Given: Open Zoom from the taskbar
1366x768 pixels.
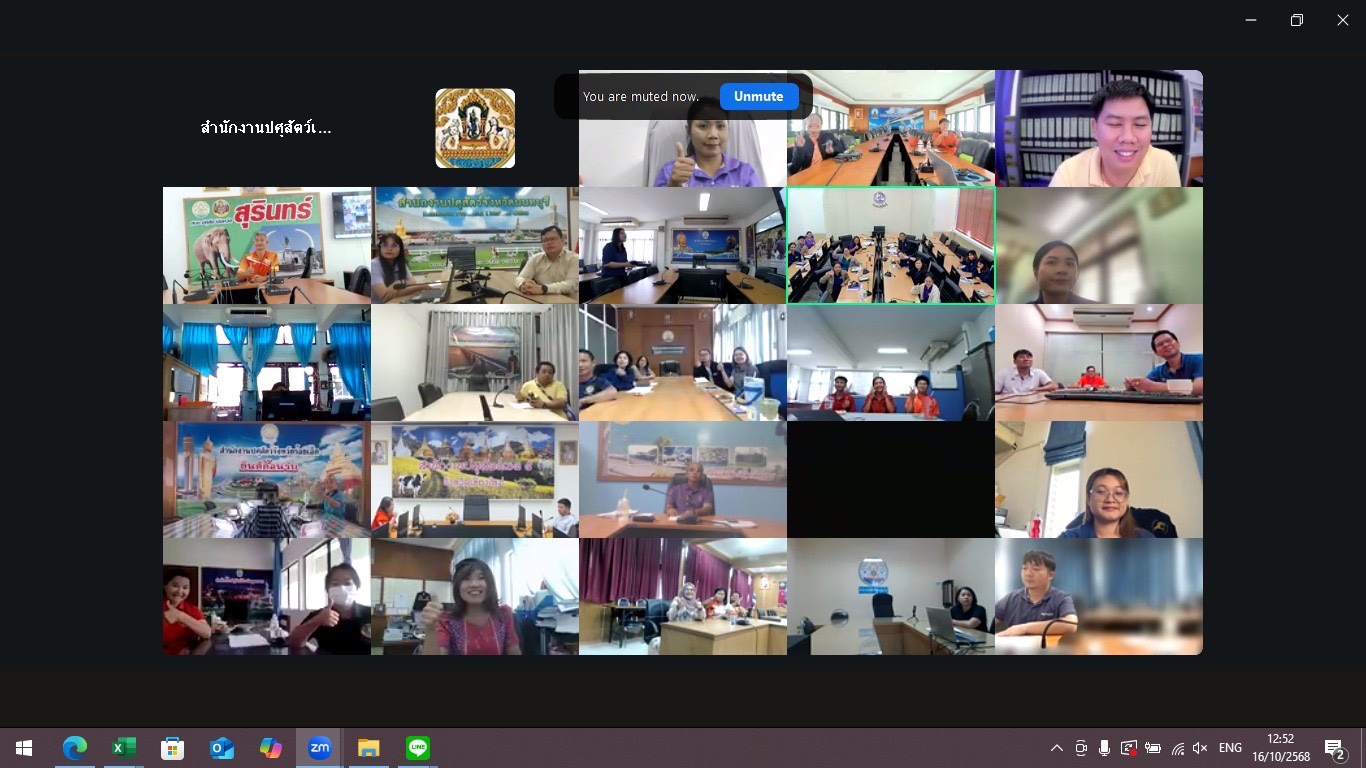Looking at the screenshot, I should (x=319, y=748).
